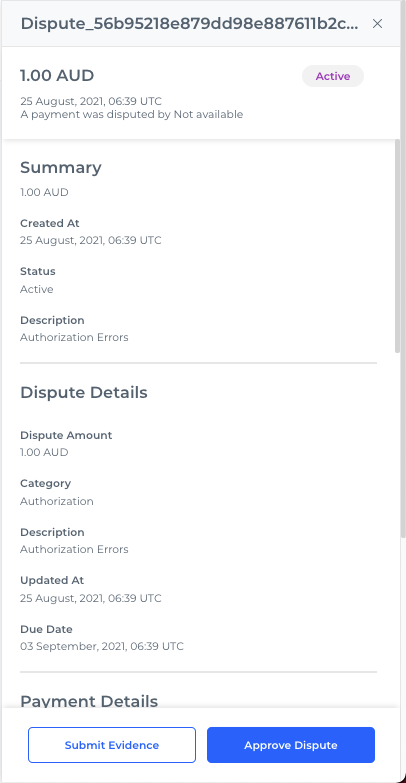
Task: Click the 03 September Due Date value
Action: pyautogui.click(x=101, y=646)
